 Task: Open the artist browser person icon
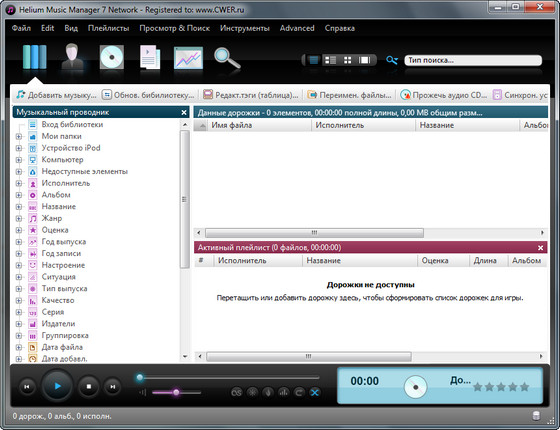[72, 56]
